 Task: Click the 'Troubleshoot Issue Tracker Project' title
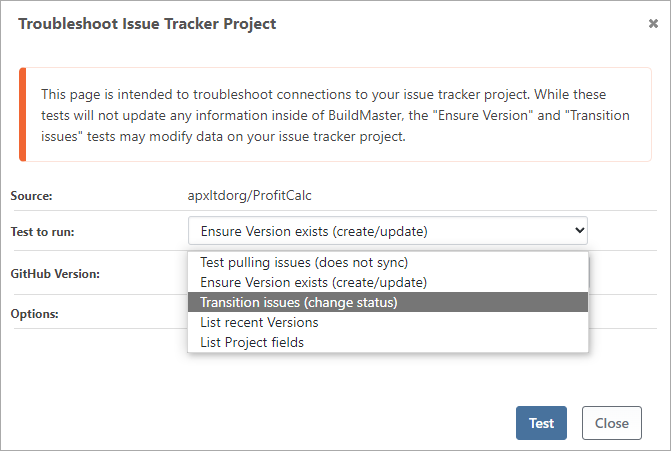click(148, 23)
